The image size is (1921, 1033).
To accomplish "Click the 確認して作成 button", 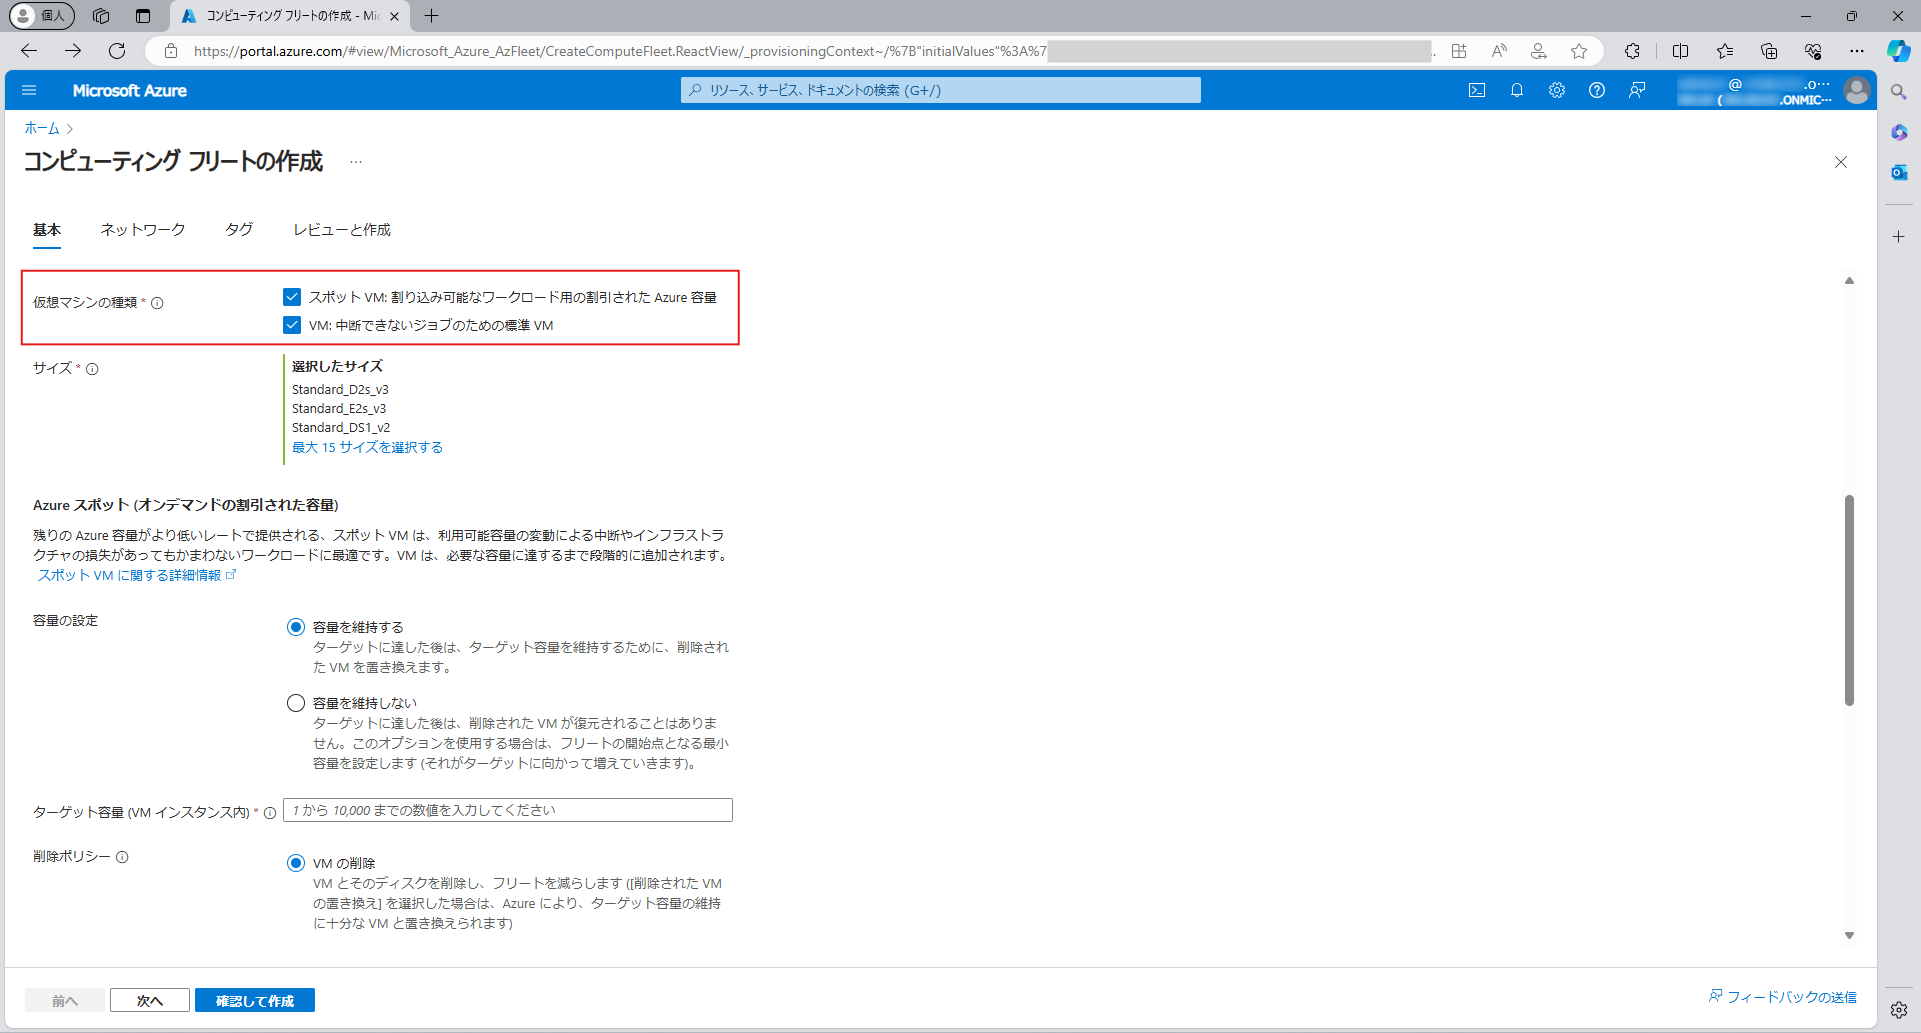I will point(255,1000).
